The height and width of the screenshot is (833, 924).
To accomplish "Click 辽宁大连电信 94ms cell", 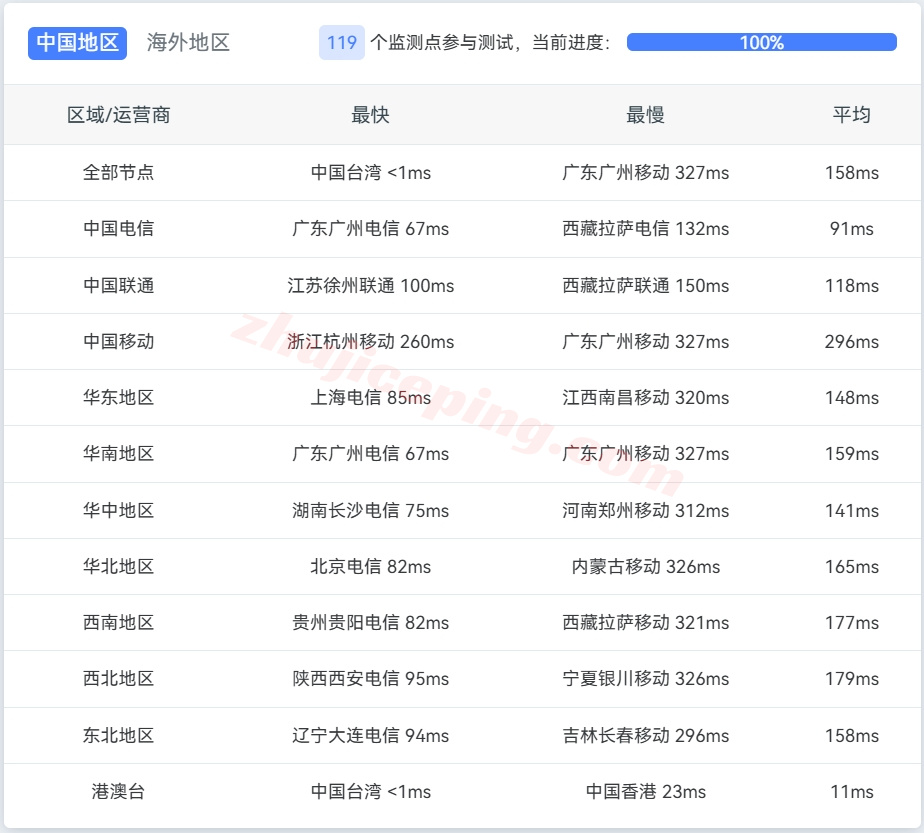I will click(x=371, y=736).
